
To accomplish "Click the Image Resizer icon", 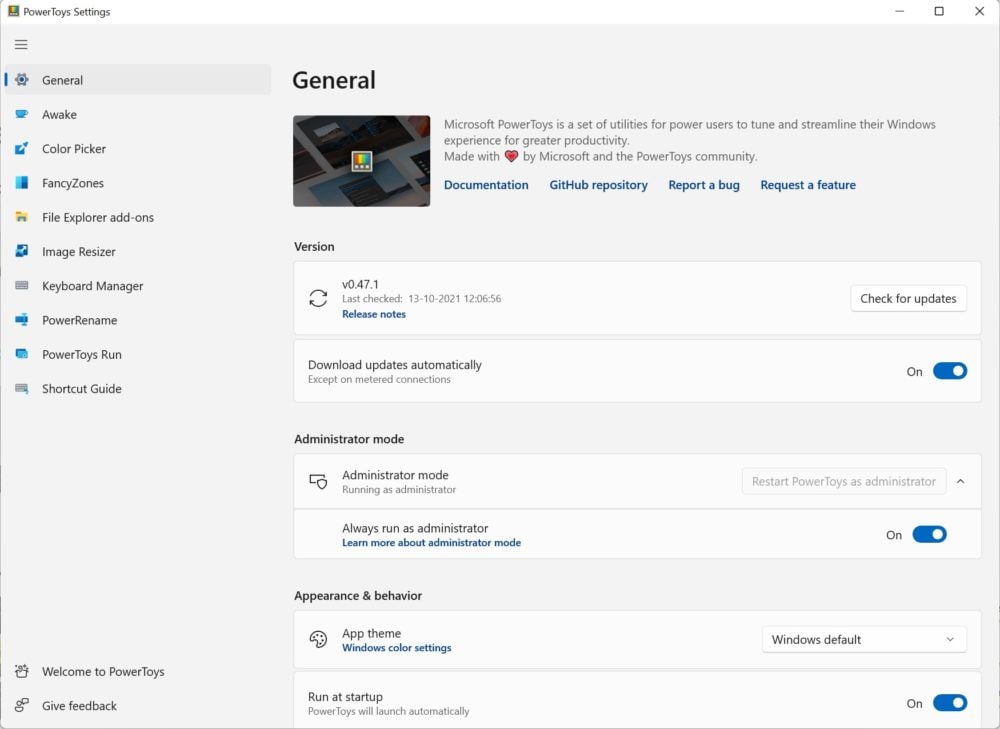I will click(x=22, y=252).
